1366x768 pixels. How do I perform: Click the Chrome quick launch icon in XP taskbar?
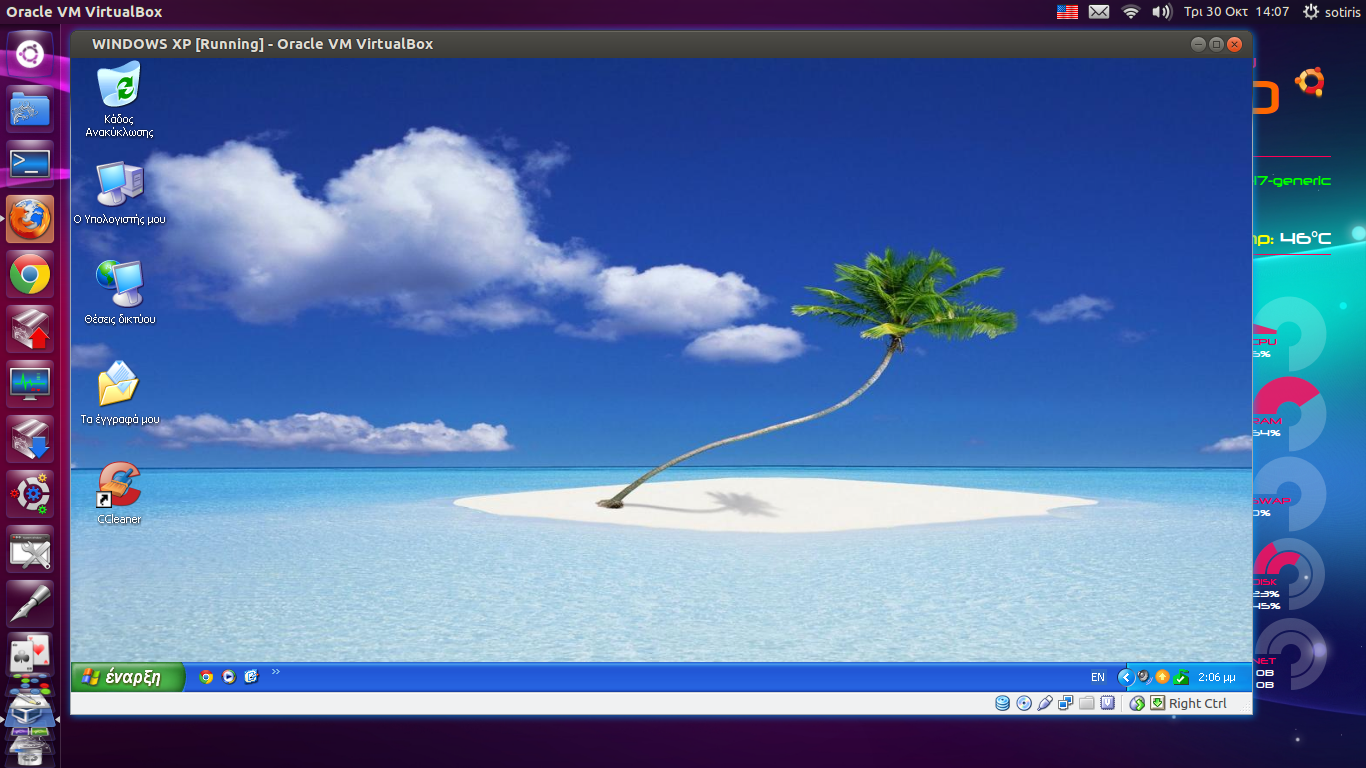point(206,677)
